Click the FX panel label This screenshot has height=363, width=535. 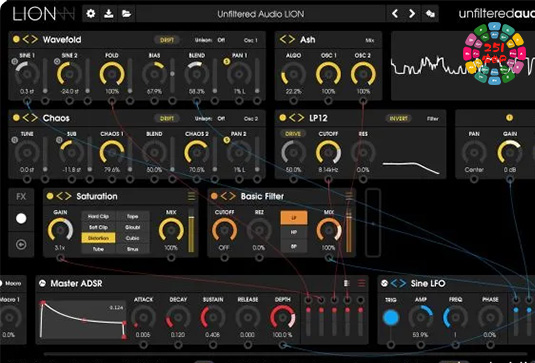[x=21, y=197]
